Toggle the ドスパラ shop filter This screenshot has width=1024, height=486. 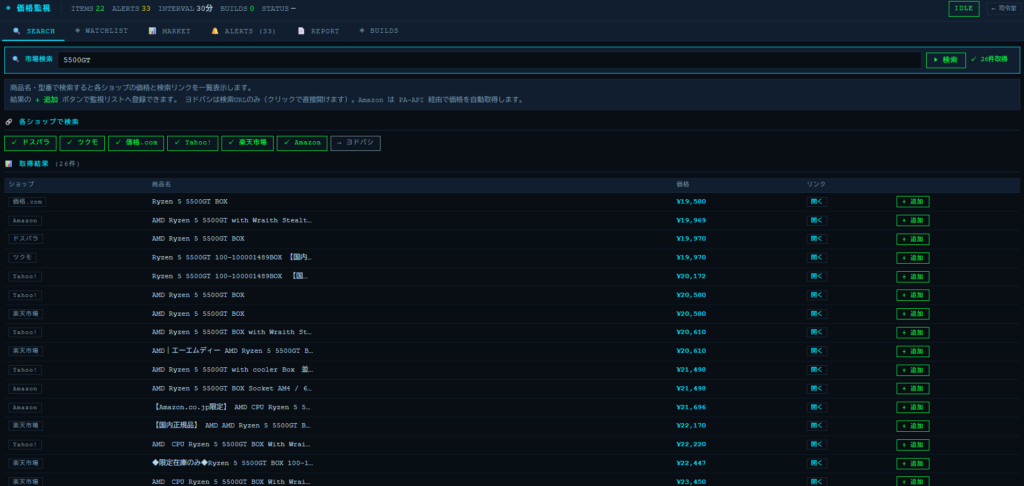pos(30,143)
